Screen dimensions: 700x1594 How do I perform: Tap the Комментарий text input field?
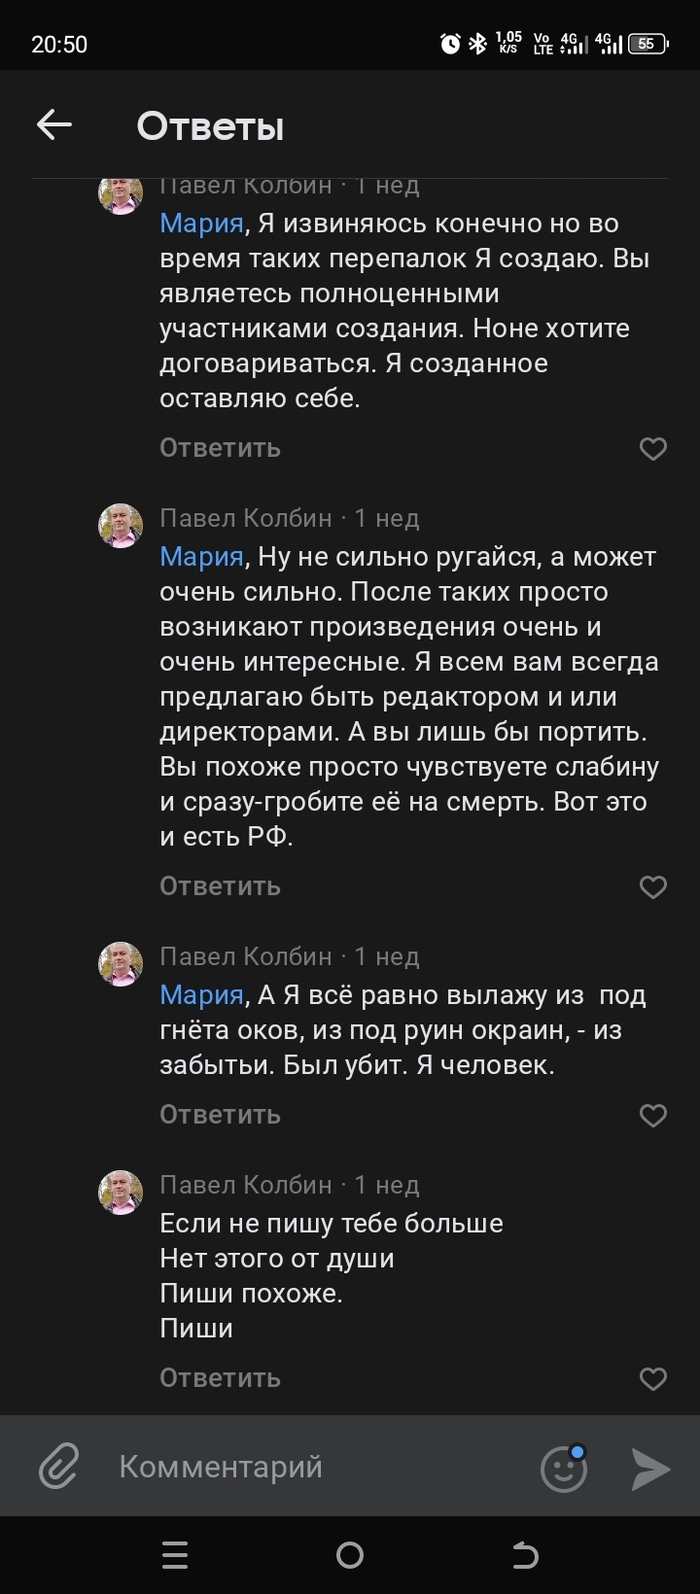pyautogui.click(x=300, y=1467)
